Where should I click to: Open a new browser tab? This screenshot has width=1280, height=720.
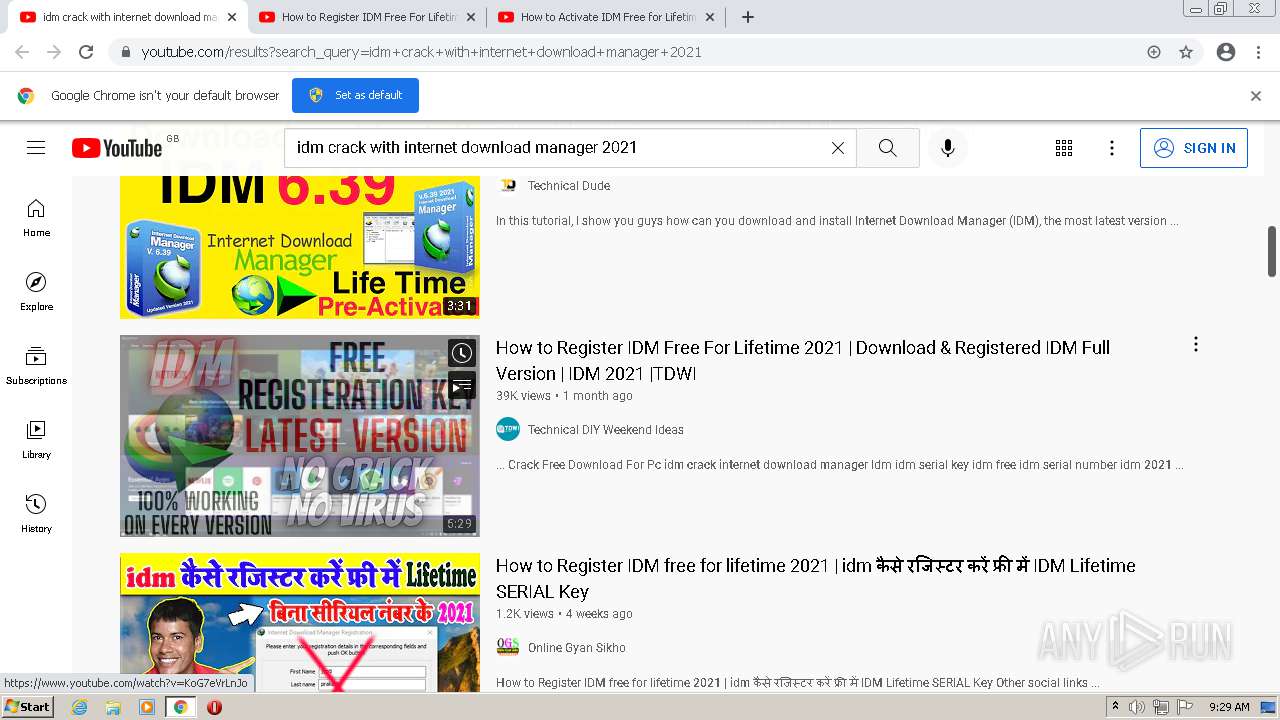pos(748,17)
